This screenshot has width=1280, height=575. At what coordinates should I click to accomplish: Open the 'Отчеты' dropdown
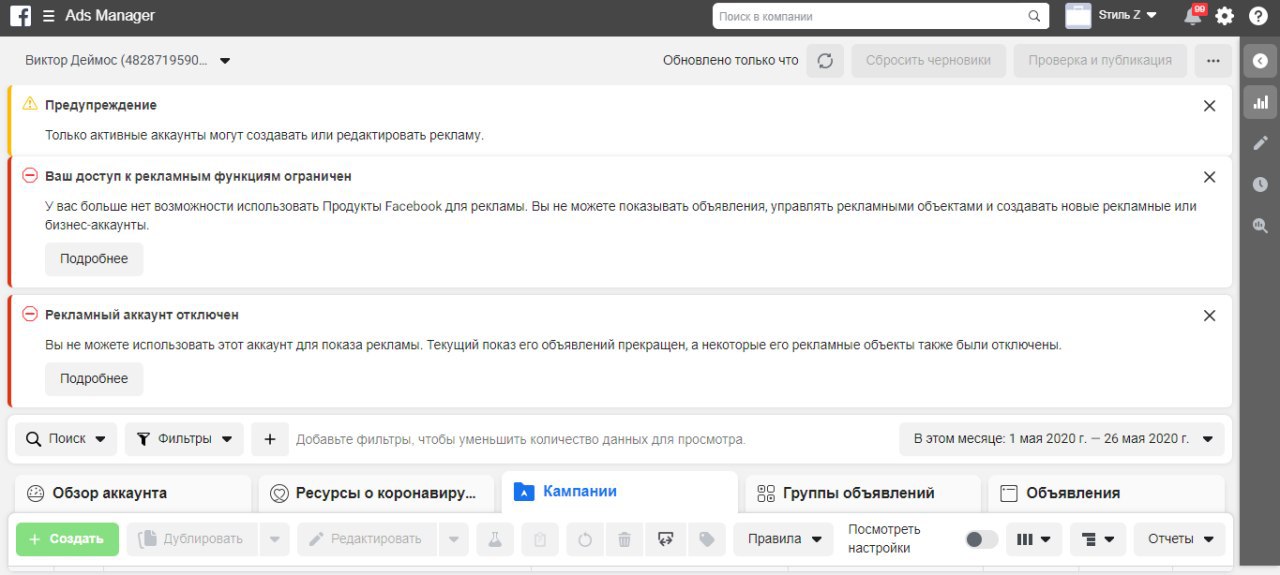(1179, 539)
